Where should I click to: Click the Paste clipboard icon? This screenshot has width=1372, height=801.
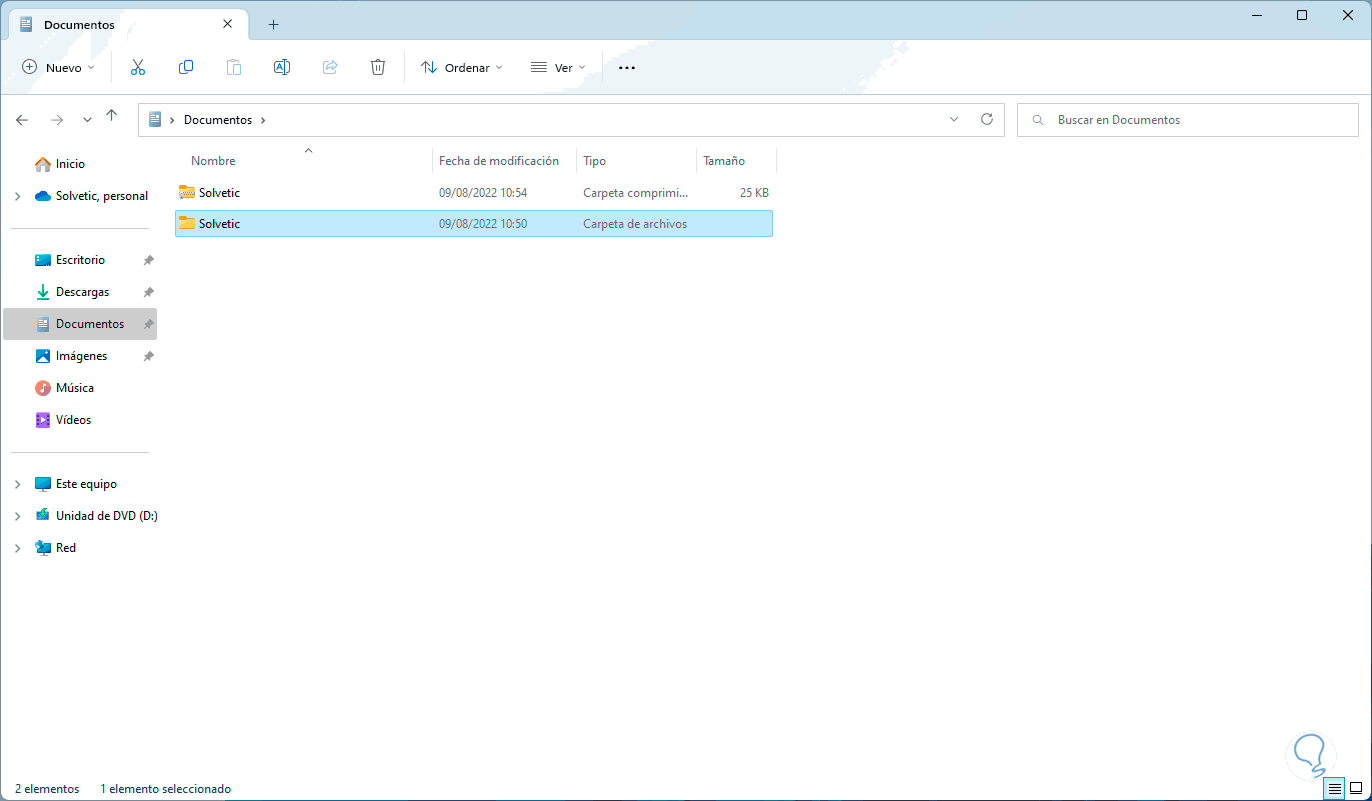click(x=234, y=67)
